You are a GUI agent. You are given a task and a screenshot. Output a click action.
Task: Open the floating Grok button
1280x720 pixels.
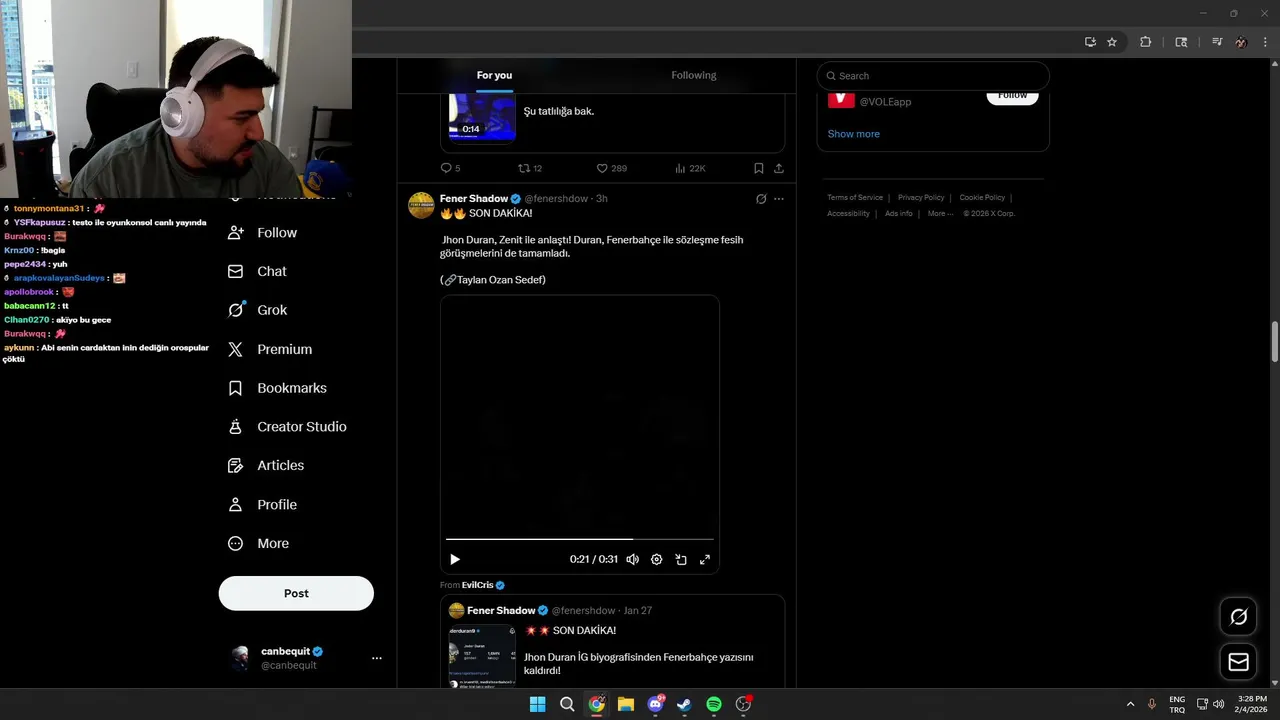(1238, 617)
